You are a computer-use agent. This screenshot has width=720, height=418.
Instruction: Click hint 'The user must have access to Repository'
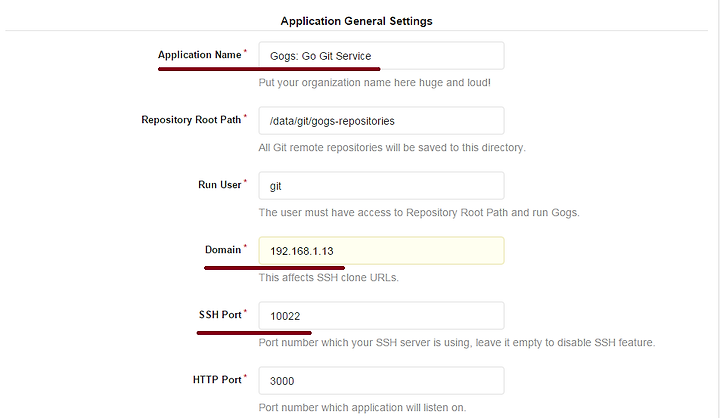click(419, 213)
